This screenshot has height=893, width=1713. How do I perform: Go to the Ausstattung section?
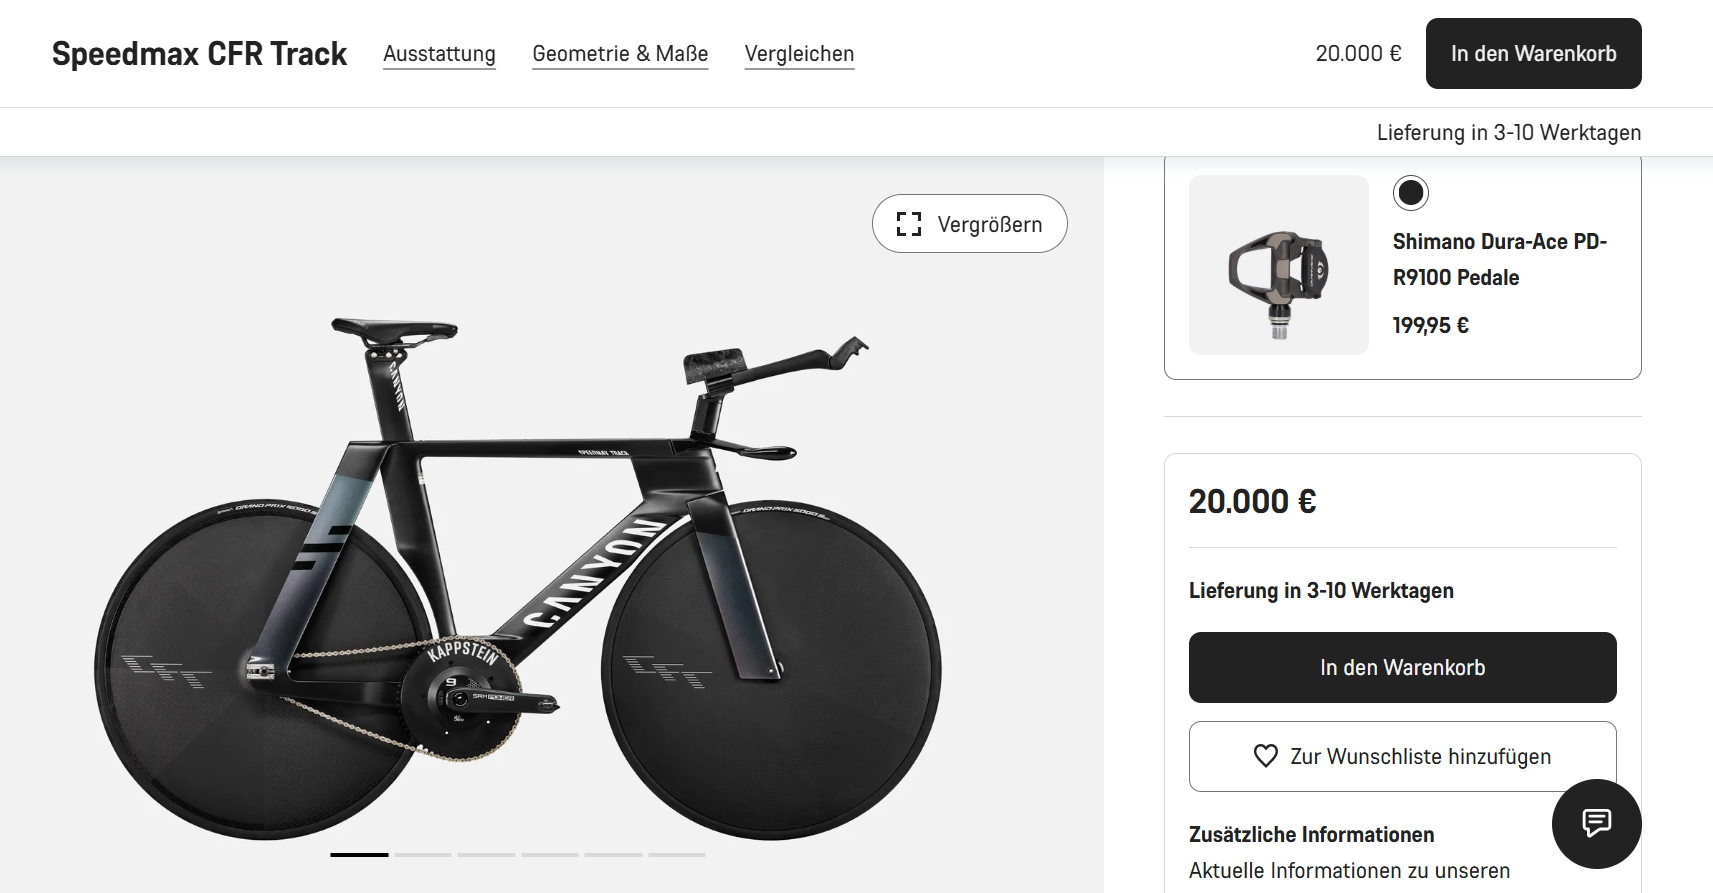click(x=439, y=54)
